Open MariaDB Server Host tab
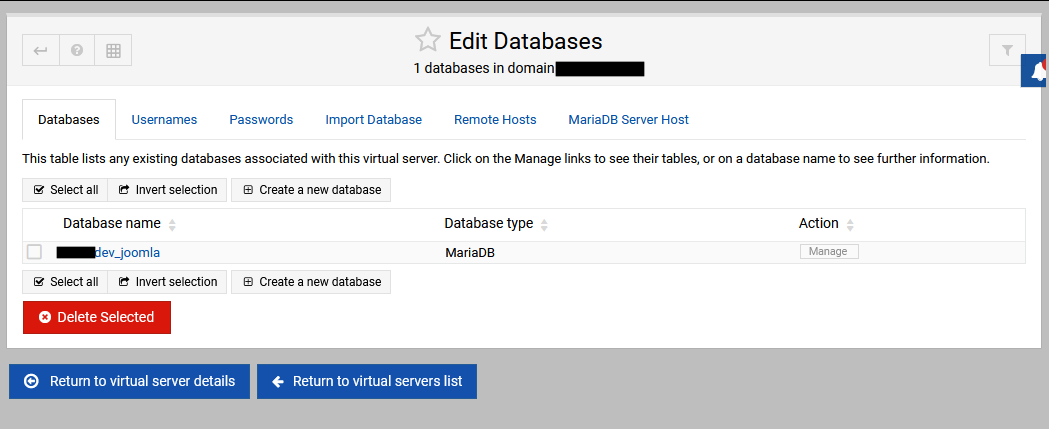The image size is (1049, 429). (628, 120)
